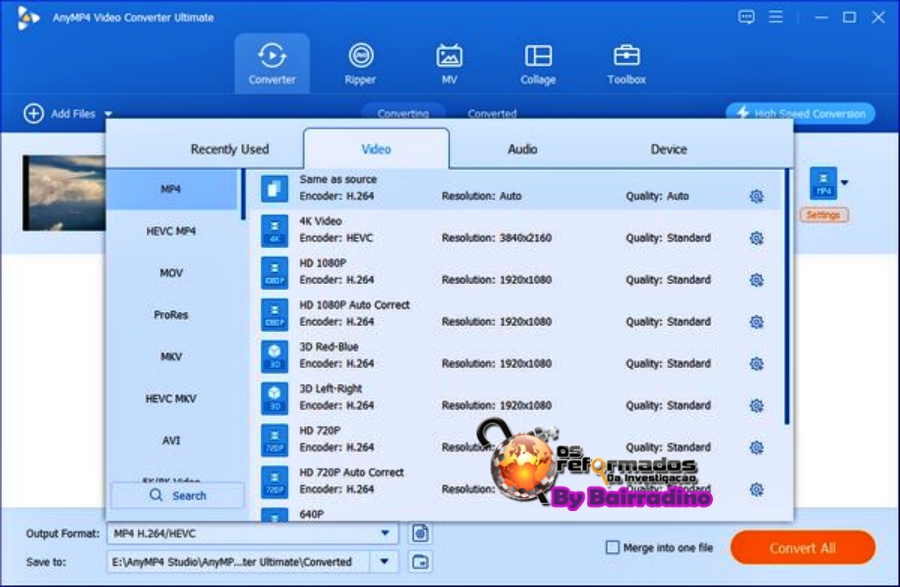900x587 pixels.
Task: Switch to the Audio tab
Action: [x=522, y=149]
